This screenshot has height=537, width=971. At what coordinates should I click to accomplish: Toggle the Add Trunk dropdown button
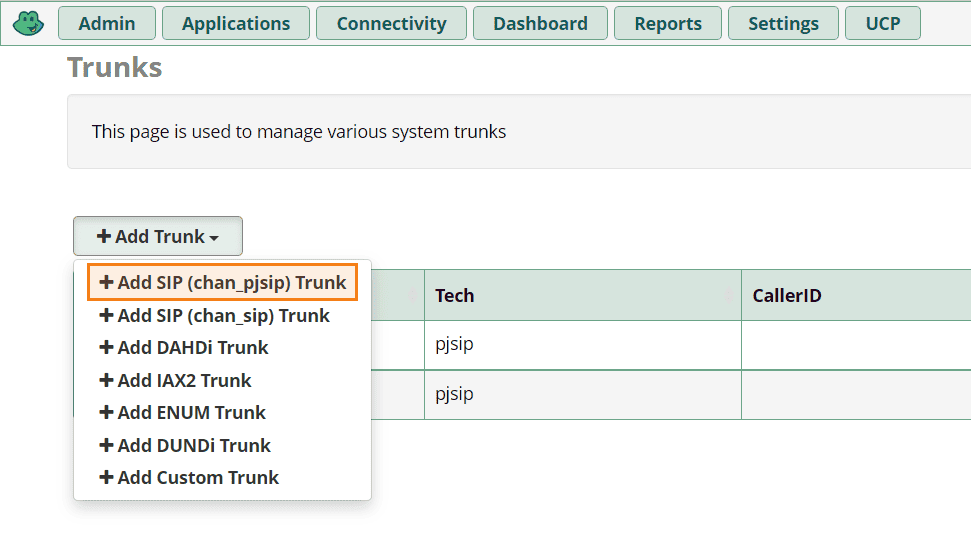coord(158,236)
